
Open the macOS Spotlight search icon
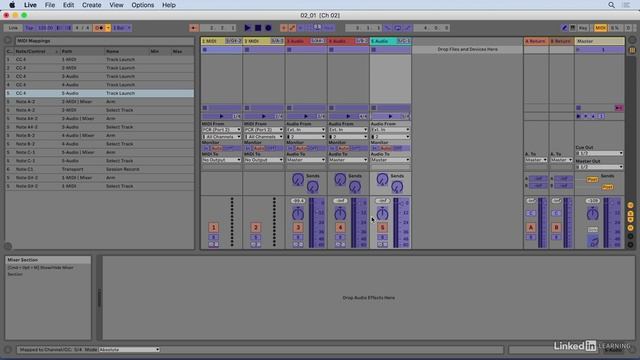[611, 5]
